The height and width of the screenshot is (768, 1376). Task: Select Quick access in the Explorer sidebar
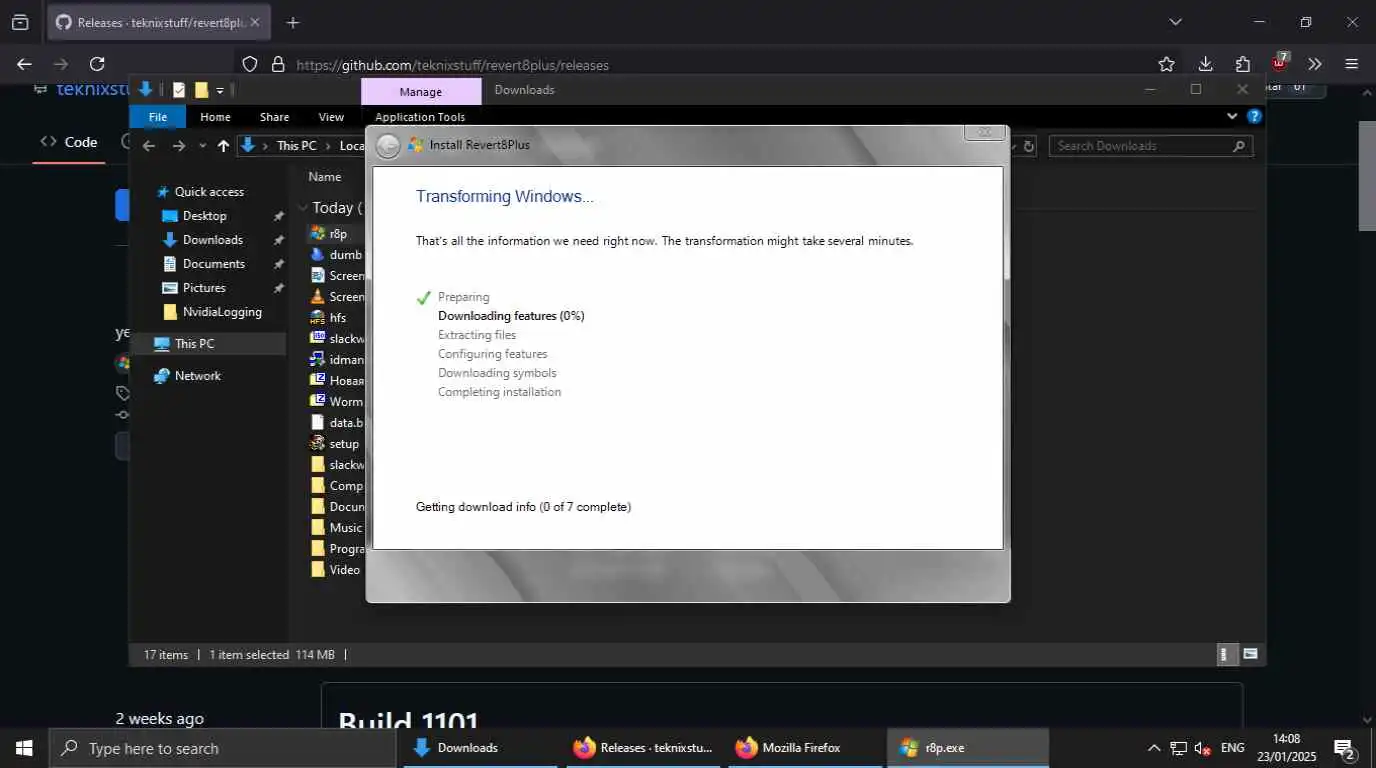tap(209, 192)
